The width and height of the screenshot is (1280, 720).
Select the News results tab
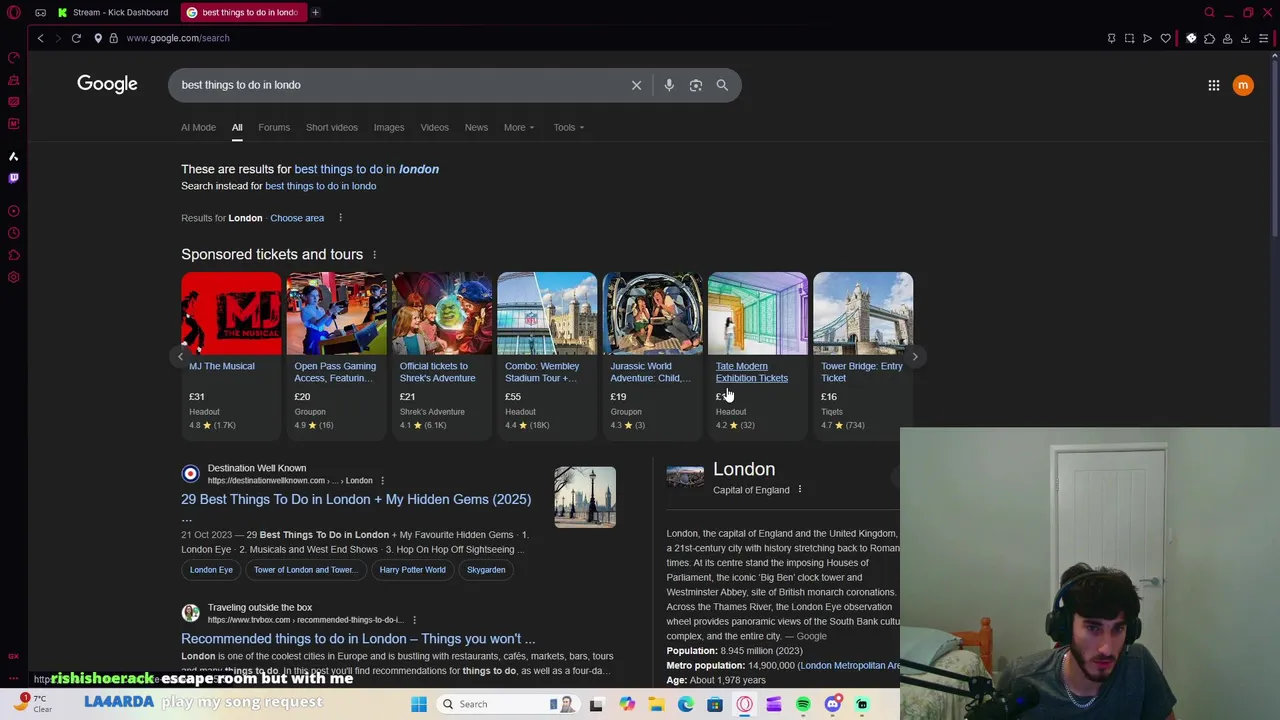pyautogui.click(x=476, y=127)
